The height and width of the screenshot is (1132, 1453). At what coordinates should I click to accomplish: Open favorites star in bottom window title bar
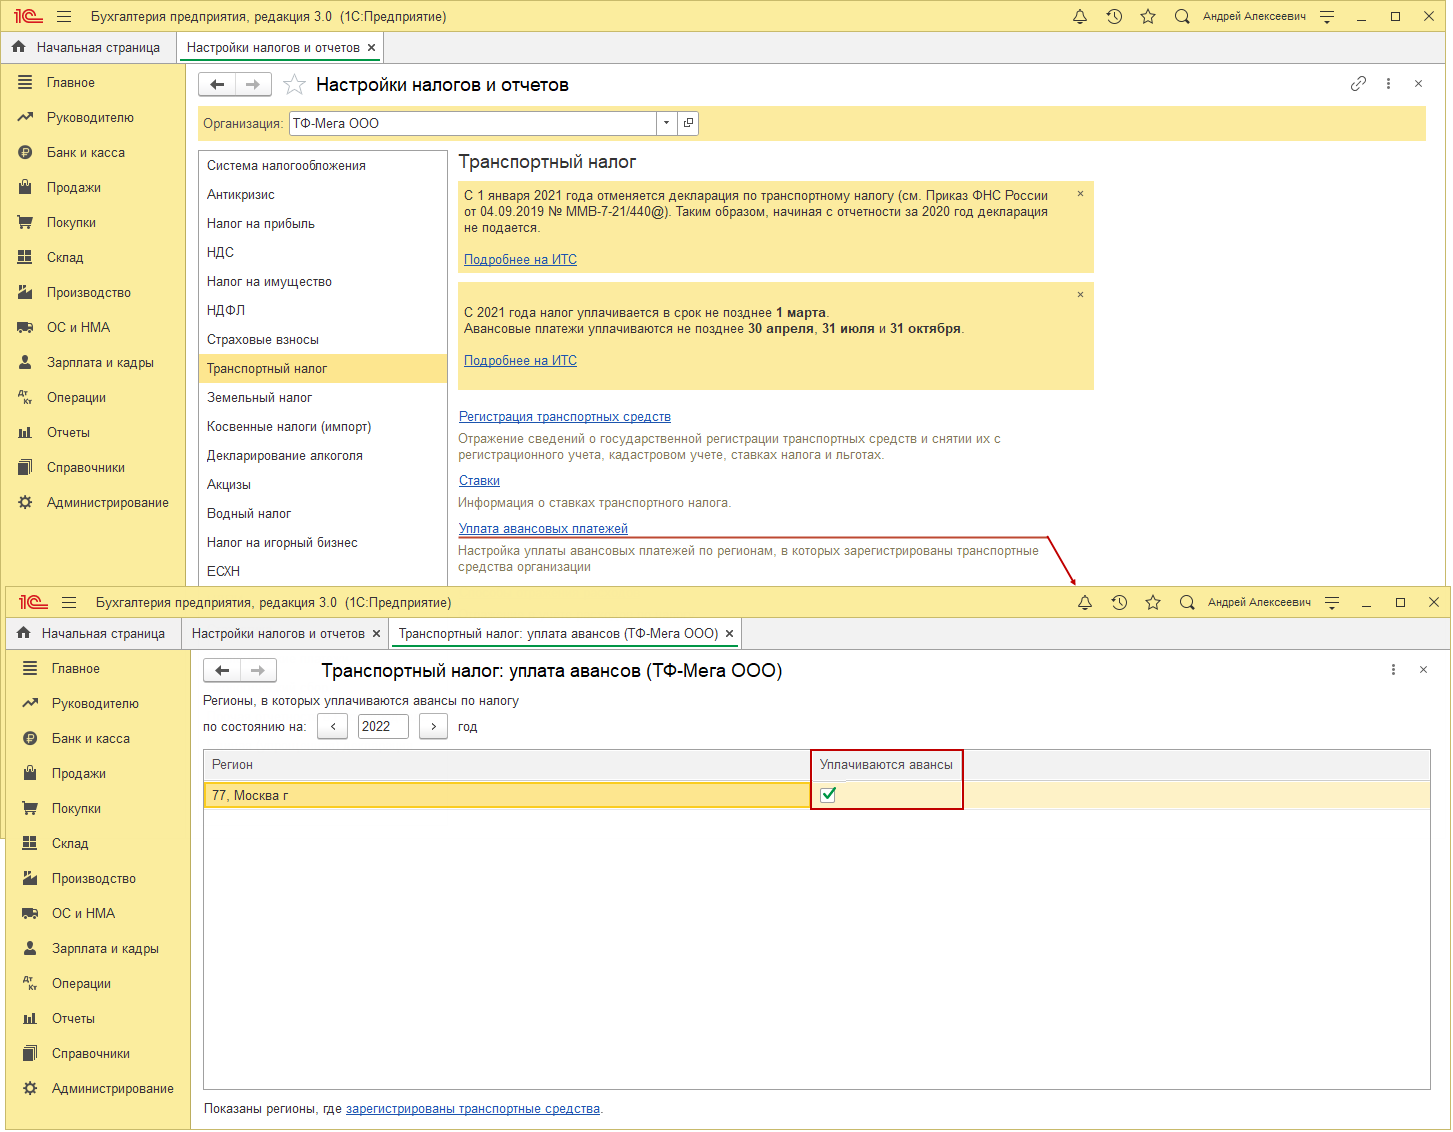point(1153,602)
